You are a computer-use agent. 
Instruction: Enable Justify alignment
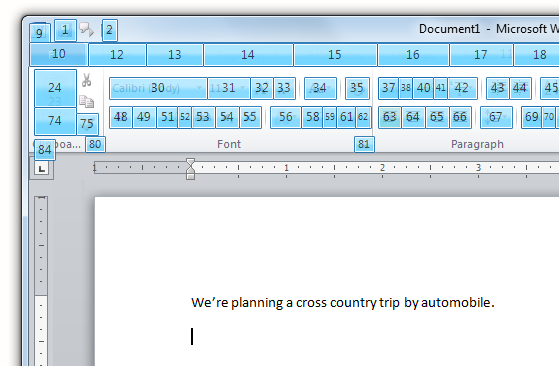[460, 117]
